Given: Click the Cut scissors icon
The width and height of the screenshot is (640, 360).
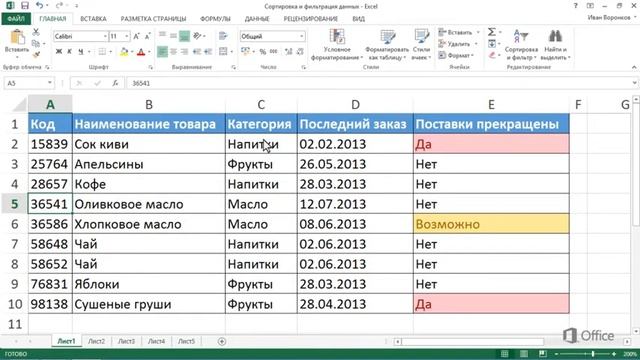Looking at the screenshot, I should (36, 32).
